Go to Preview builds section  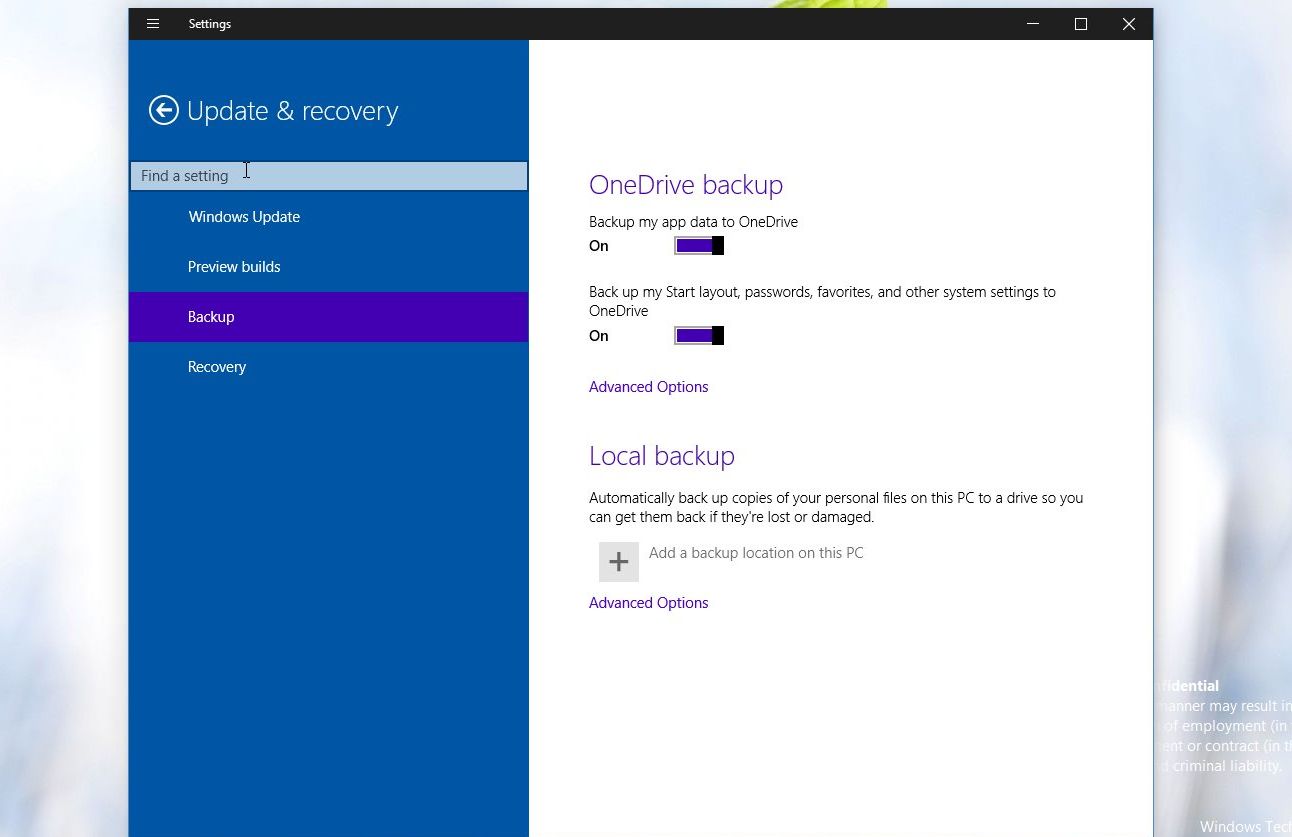pyautogui.click(x=234, y=267)
